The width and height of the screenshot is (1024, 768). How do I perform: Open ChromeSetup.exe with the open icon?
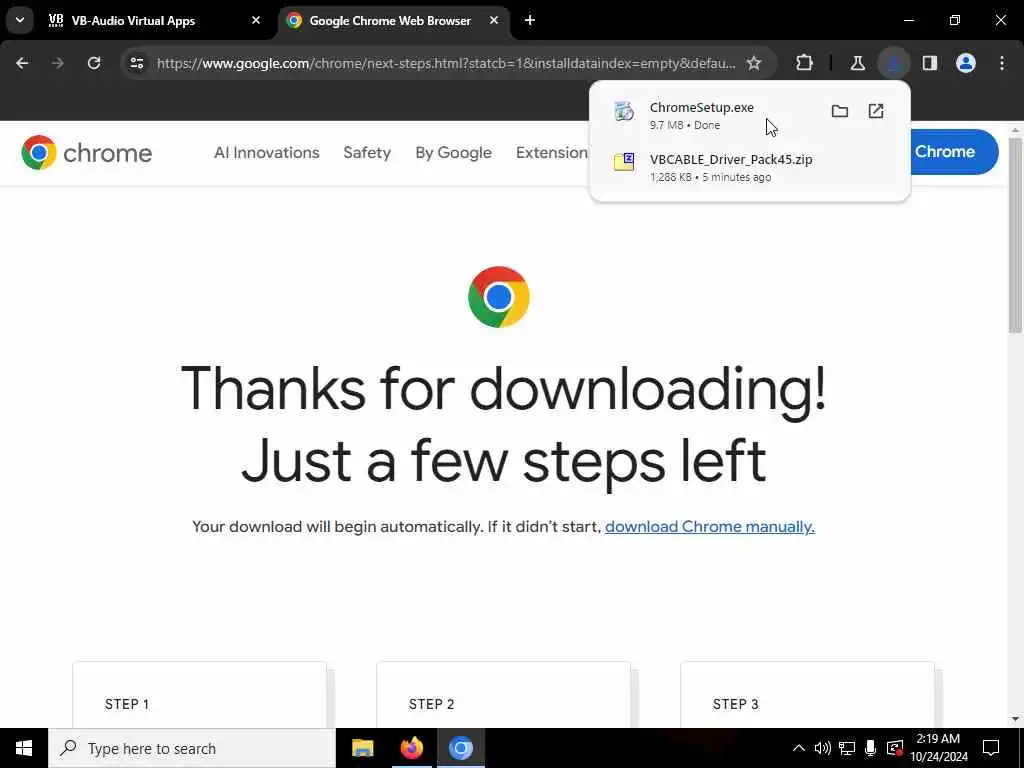point(876,111)
